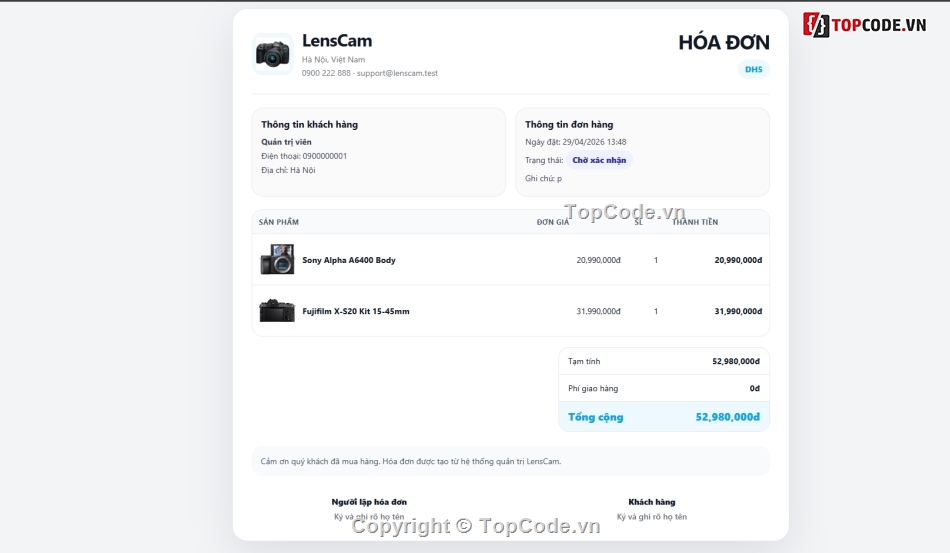Viewport: 950px width, 553px height.
Task: Click the ĐƠN GIÁ column header
Action: click(x=553, y=222)
